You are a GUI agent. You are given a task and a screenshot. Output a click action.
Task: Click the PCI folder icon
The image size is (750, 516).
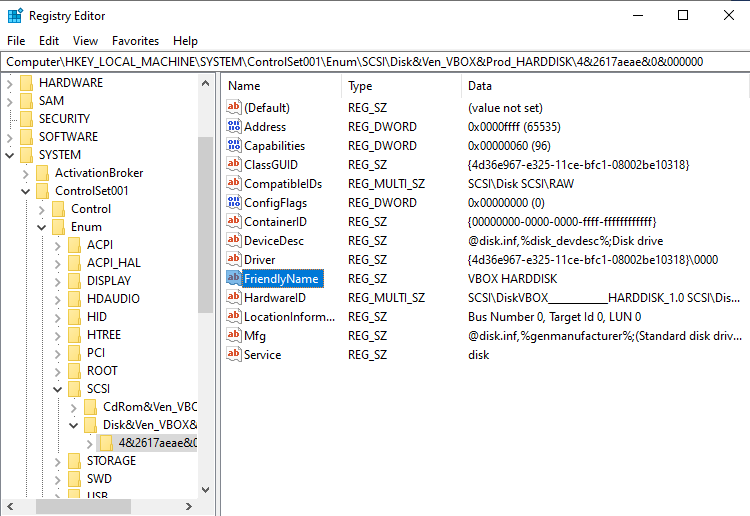click(x=74, y=353)
